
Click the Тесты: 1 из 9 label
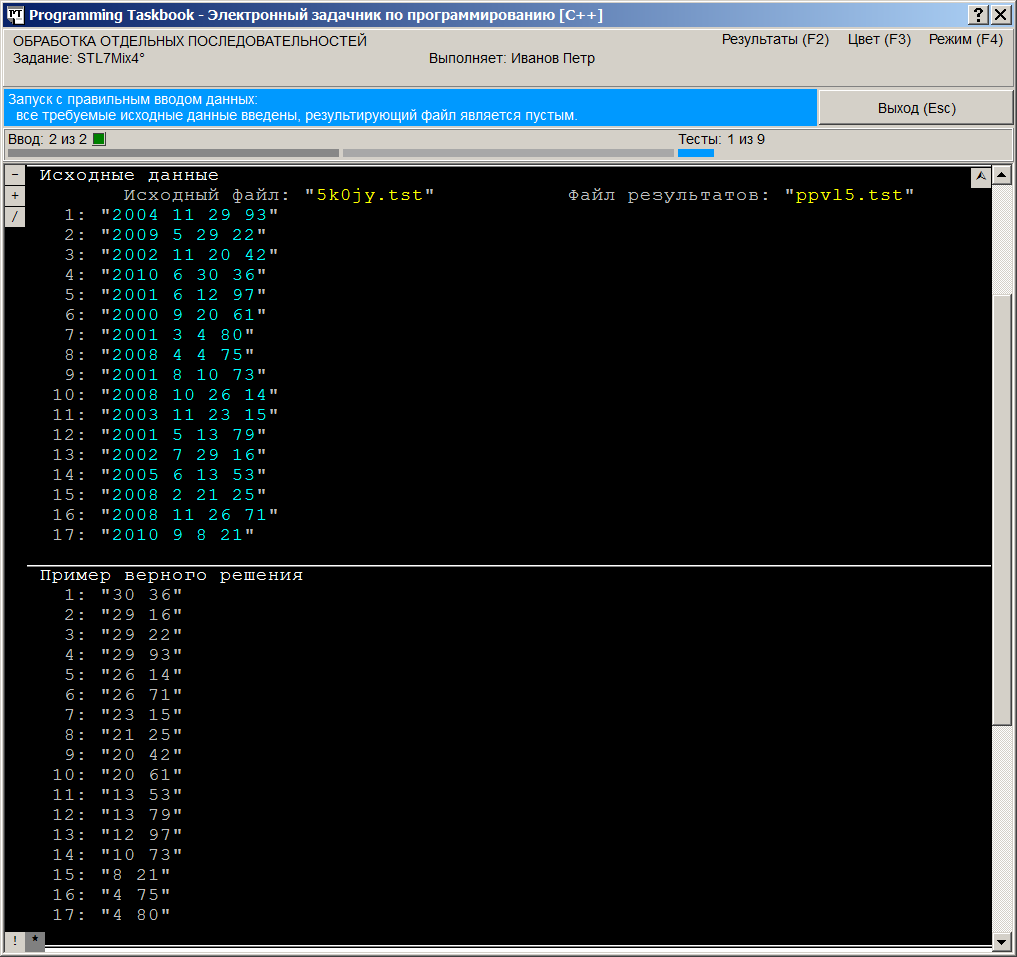coord(721,139)
